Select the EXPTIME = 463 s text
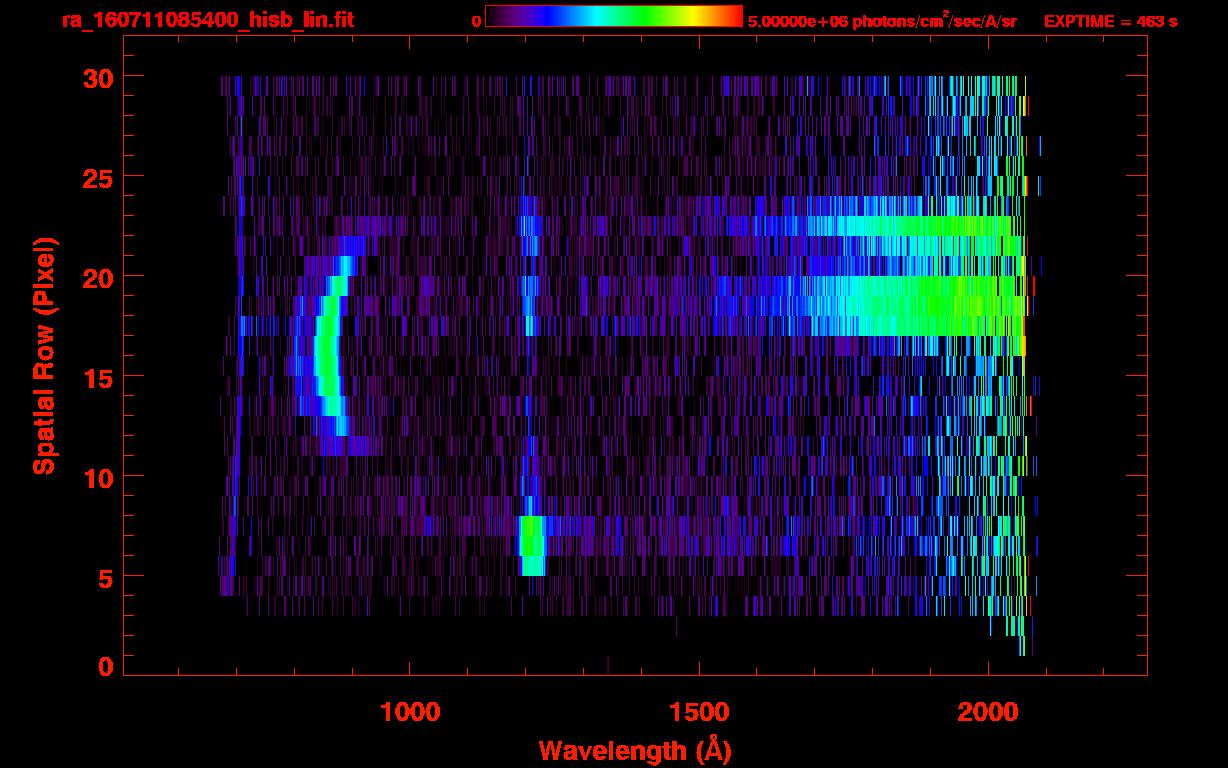Image resolution: width=1228 pixels, height=768 pixels. 1110,21
